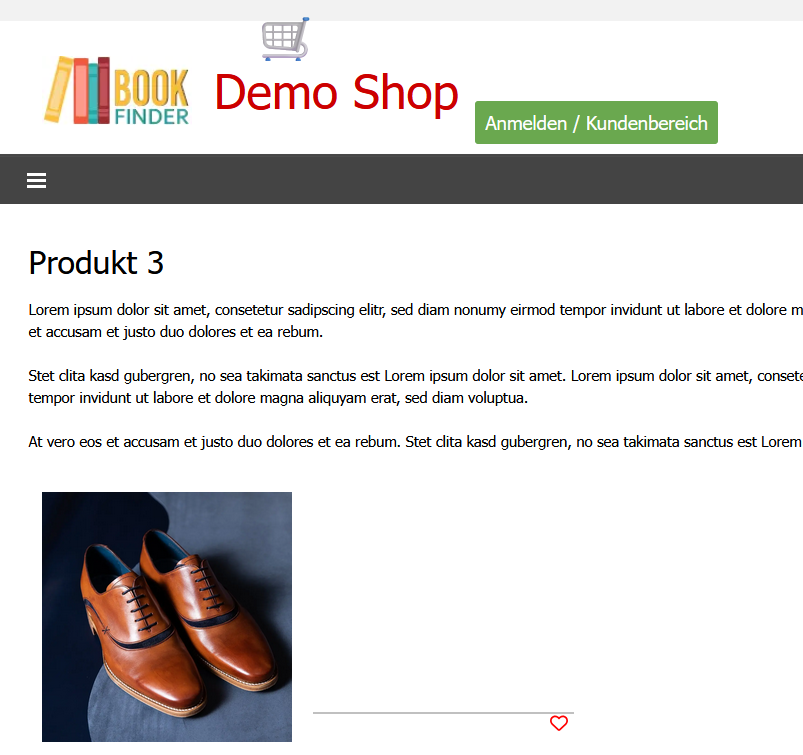
Task: Add Produkt 3 to wishlist via heart icon
Action: 559,723
